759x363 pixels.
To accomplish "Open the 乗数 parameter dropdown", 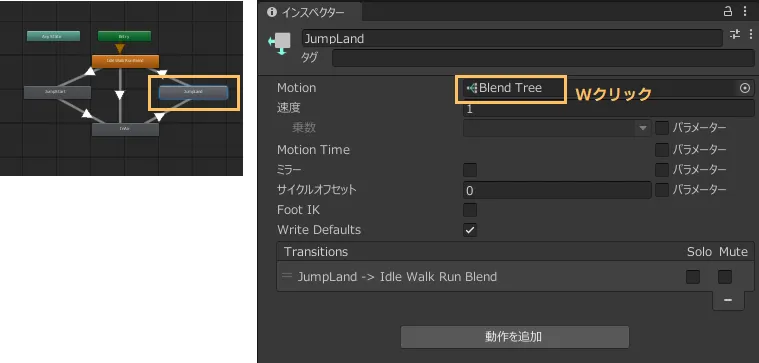I will pyautogui.click(x=557, y=128).
